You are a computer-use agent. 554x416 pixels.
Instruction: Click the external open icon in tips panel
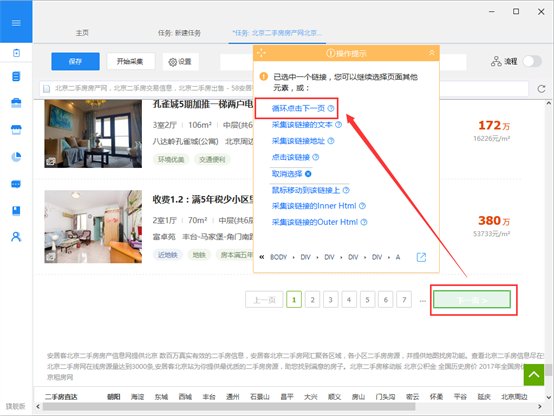pos(421,257)
